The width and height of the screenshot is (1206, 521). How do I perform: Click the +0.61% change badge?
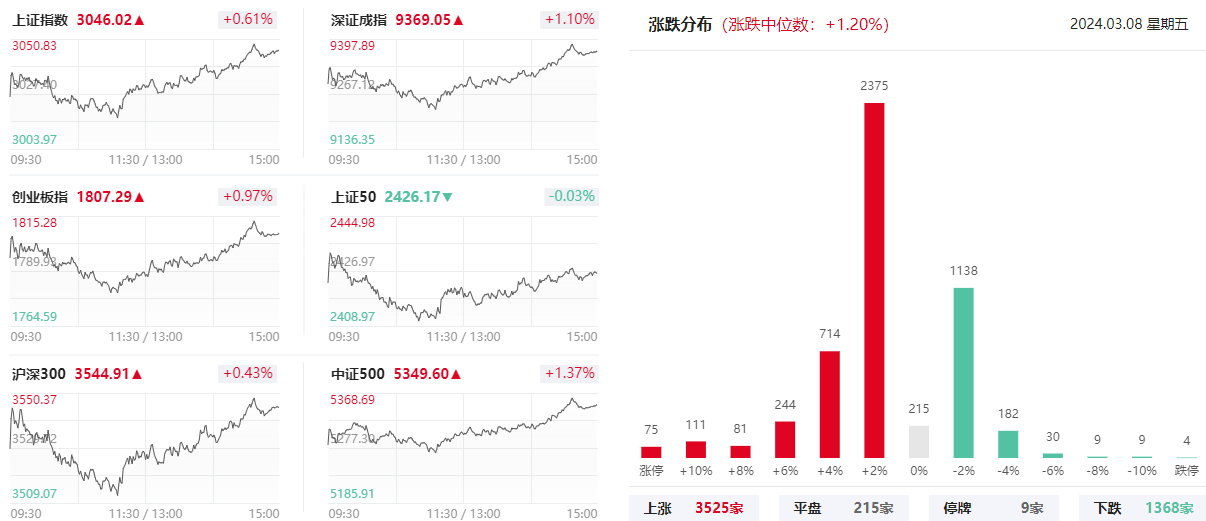click(x=247, y=20)
